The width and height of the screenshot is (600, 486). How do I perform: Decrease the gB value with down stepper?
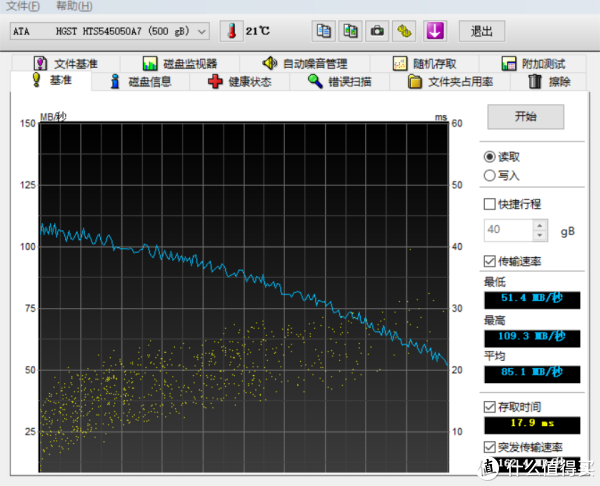click(540, 235)
